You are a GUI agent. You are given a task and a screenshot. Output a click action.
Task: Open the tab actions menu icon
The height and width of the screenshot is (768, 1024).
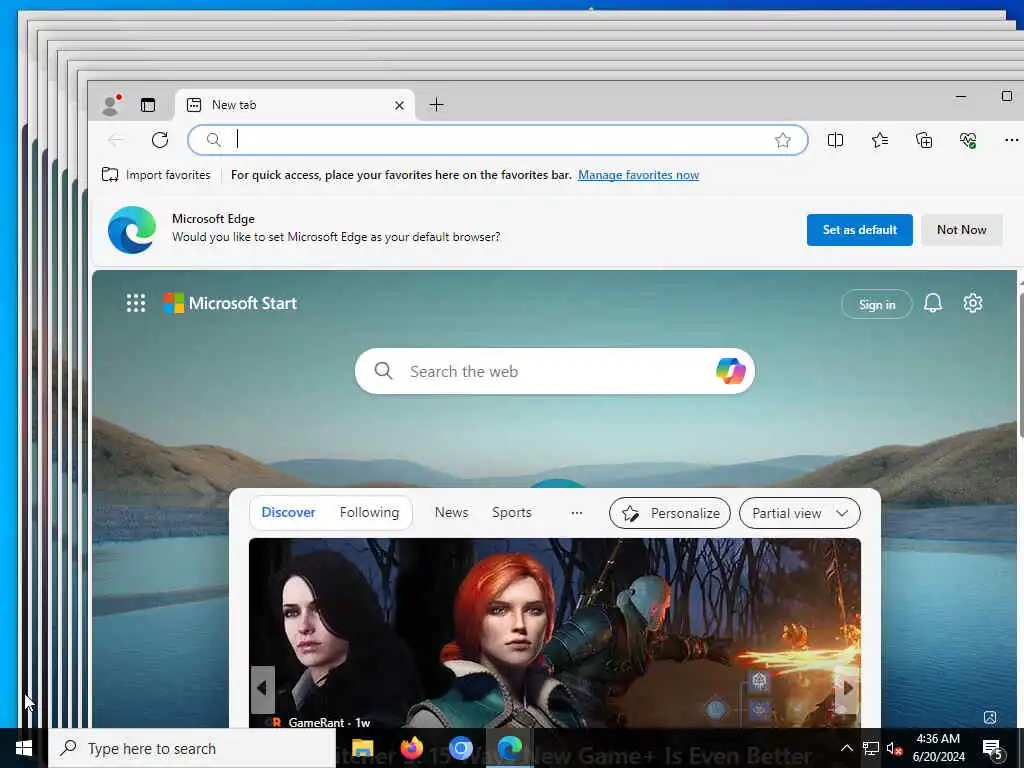[148, 104]
